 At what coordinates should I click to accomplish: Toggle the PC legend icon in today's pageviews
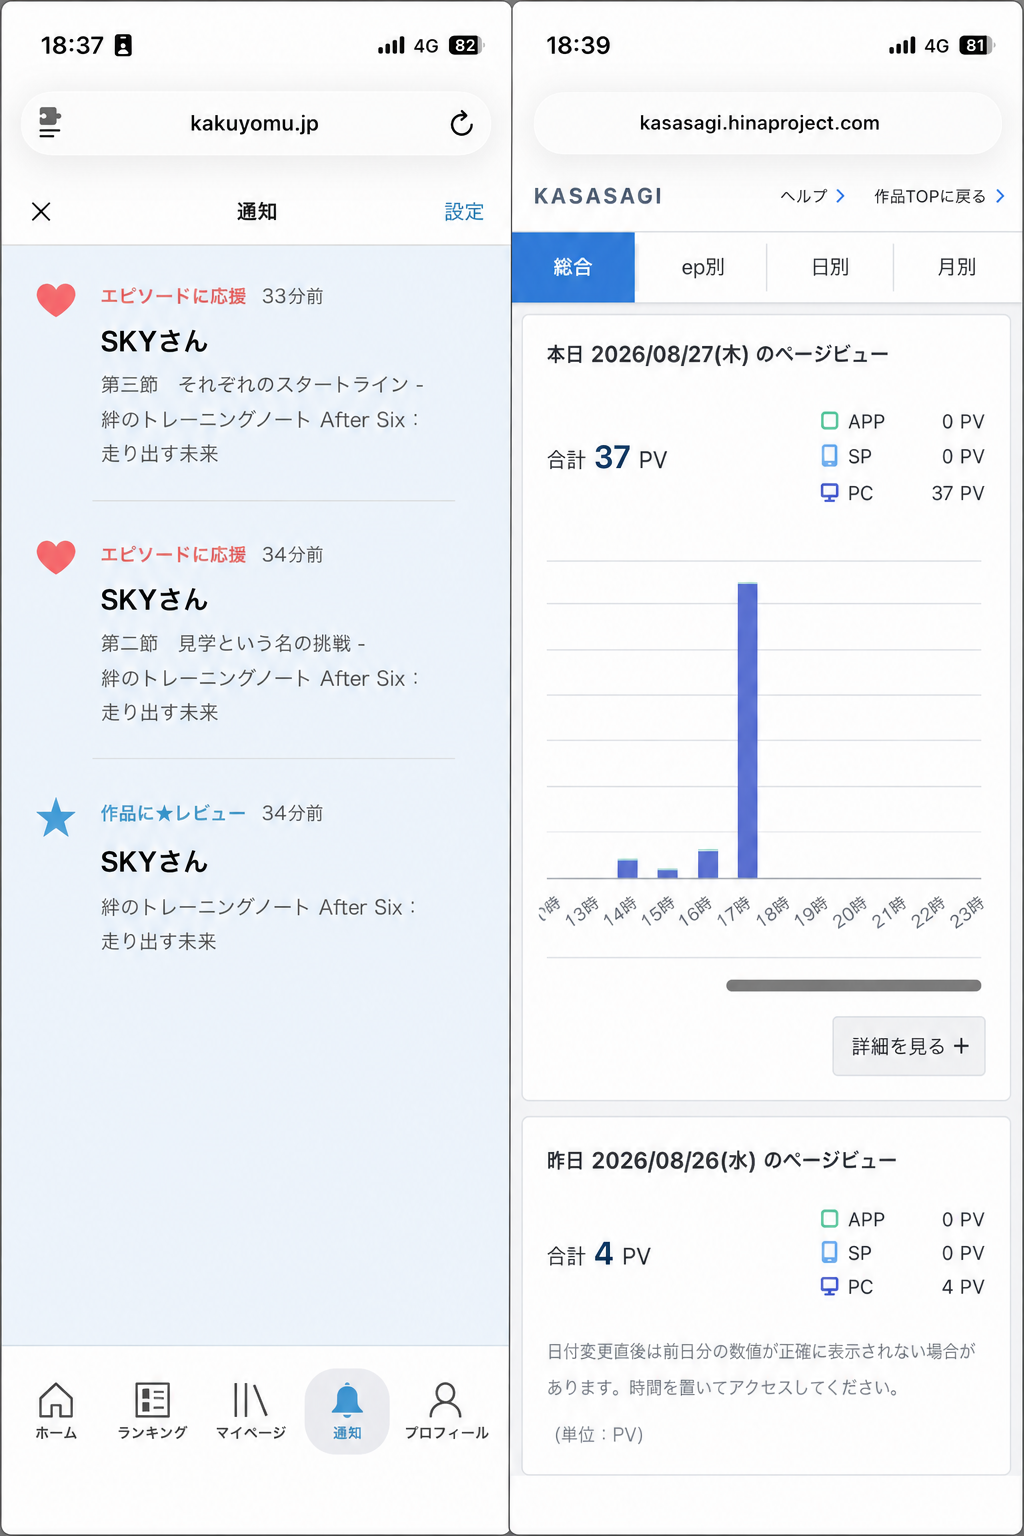(x=829, y=493)
